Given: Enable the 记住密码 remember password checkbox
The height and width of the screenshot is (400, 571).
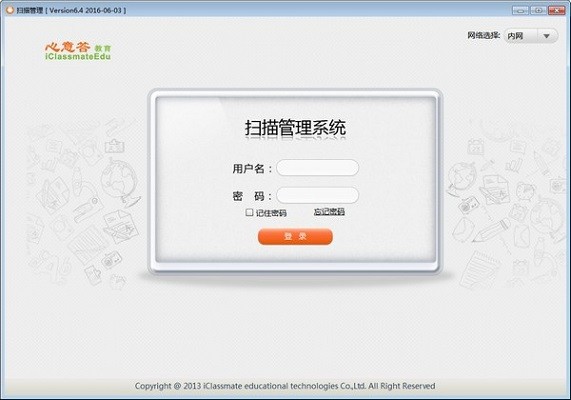Looking at the screenshot, I should tap(249, 212).
